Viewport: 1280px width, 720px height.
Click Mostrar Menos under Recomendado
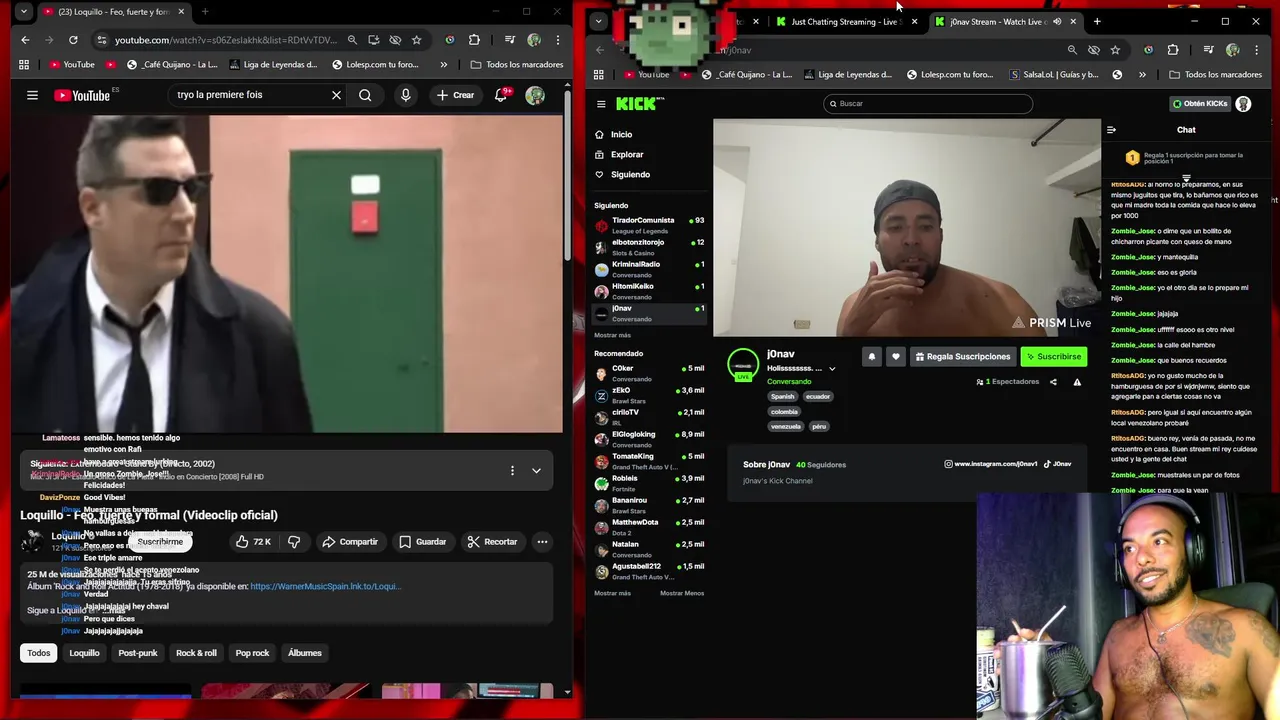click(x=682, y=593)
